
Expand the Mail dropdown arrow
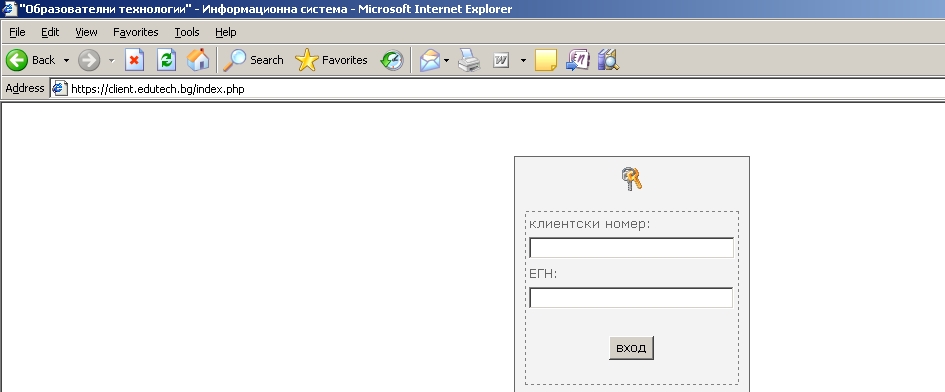click(447, 60)
